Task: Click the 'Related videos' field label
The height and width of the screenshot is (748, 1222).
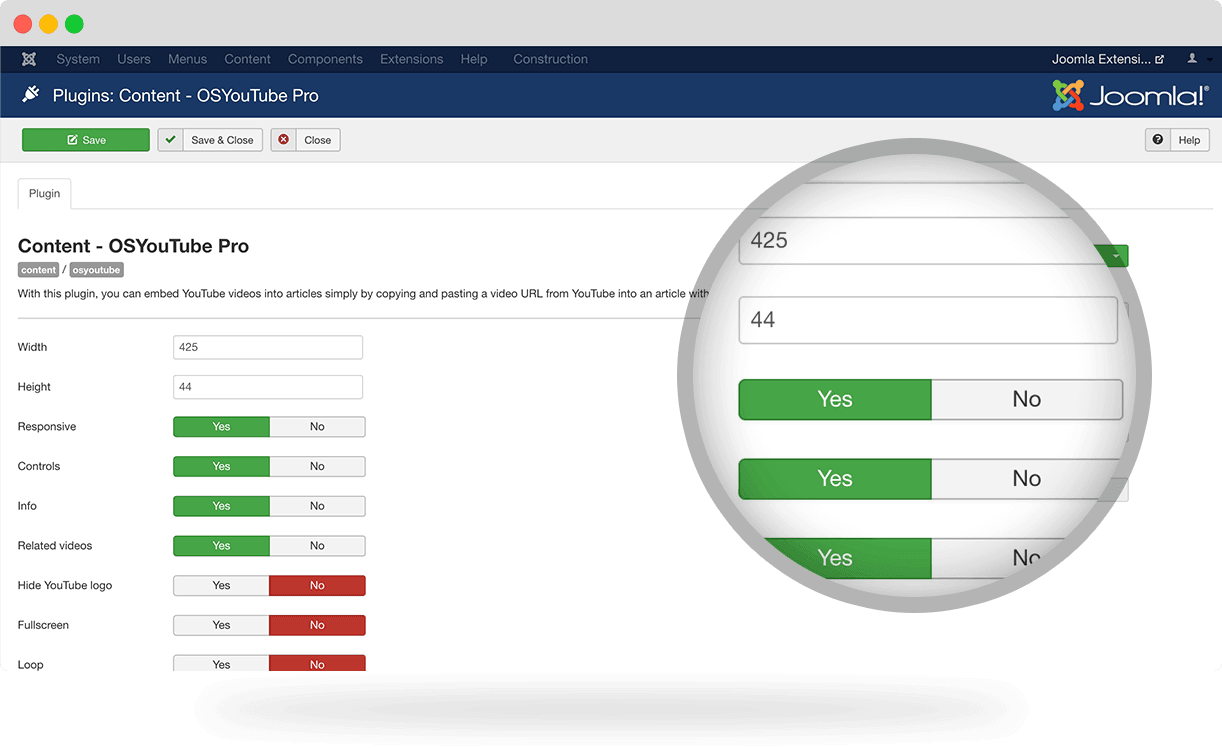Action: (55, 546)
